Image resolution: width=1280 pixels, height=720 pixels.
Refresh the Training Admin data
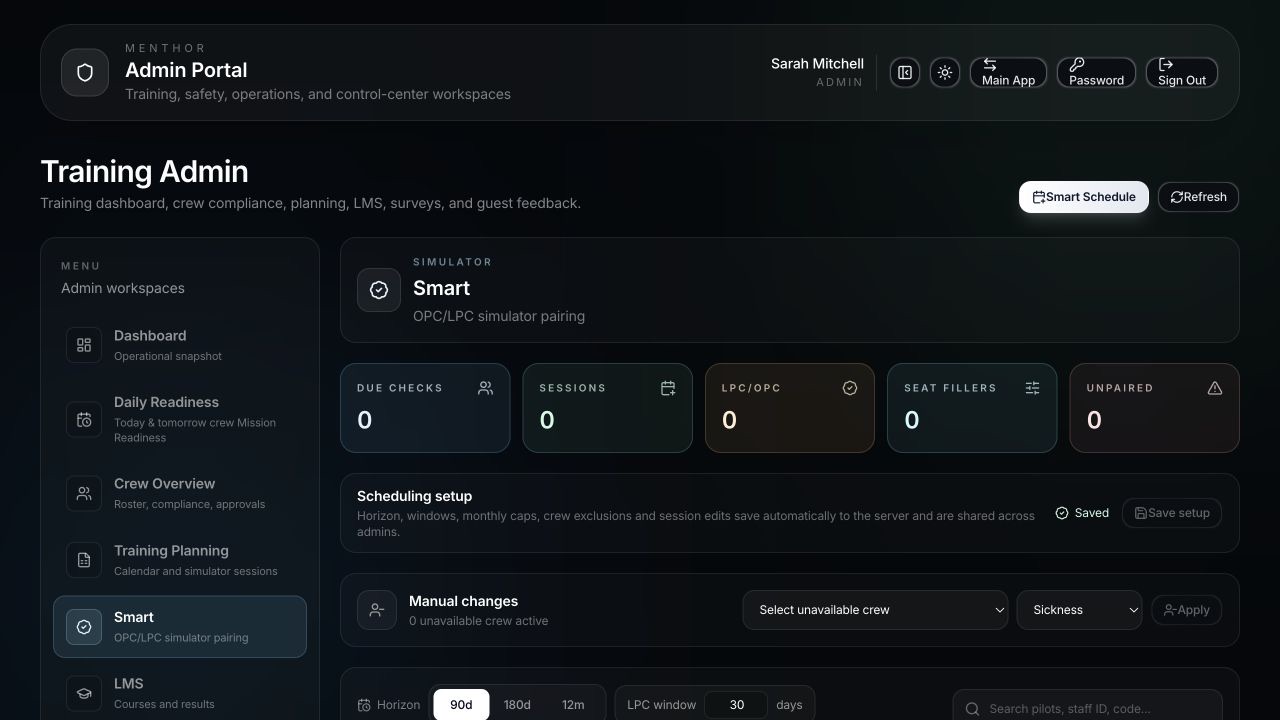1198,197
